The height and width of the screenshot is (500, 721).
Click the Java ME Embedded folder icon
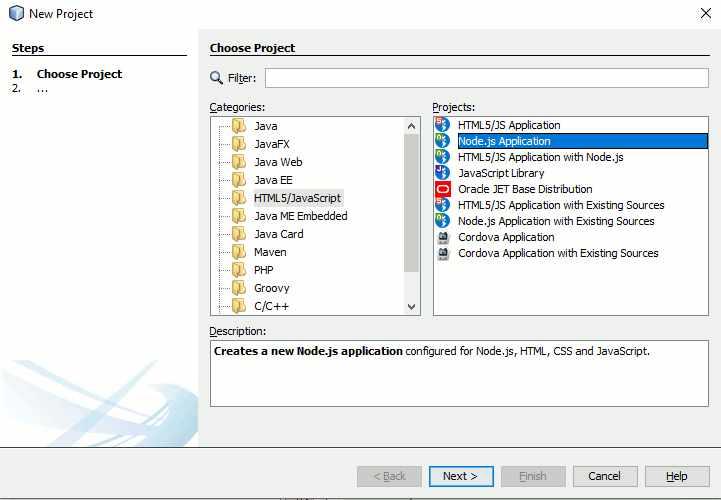(x=239, y=216)
